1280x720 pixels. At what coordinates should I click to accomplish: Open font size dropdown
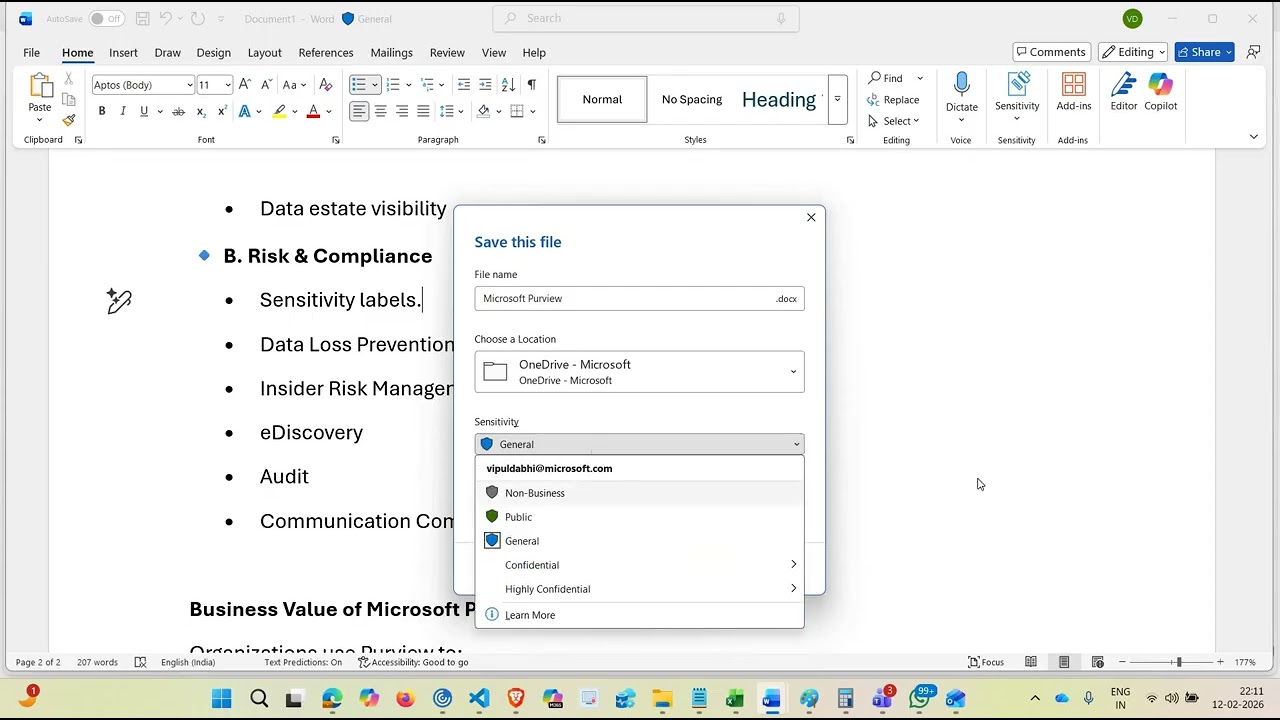tap(228, 85)
